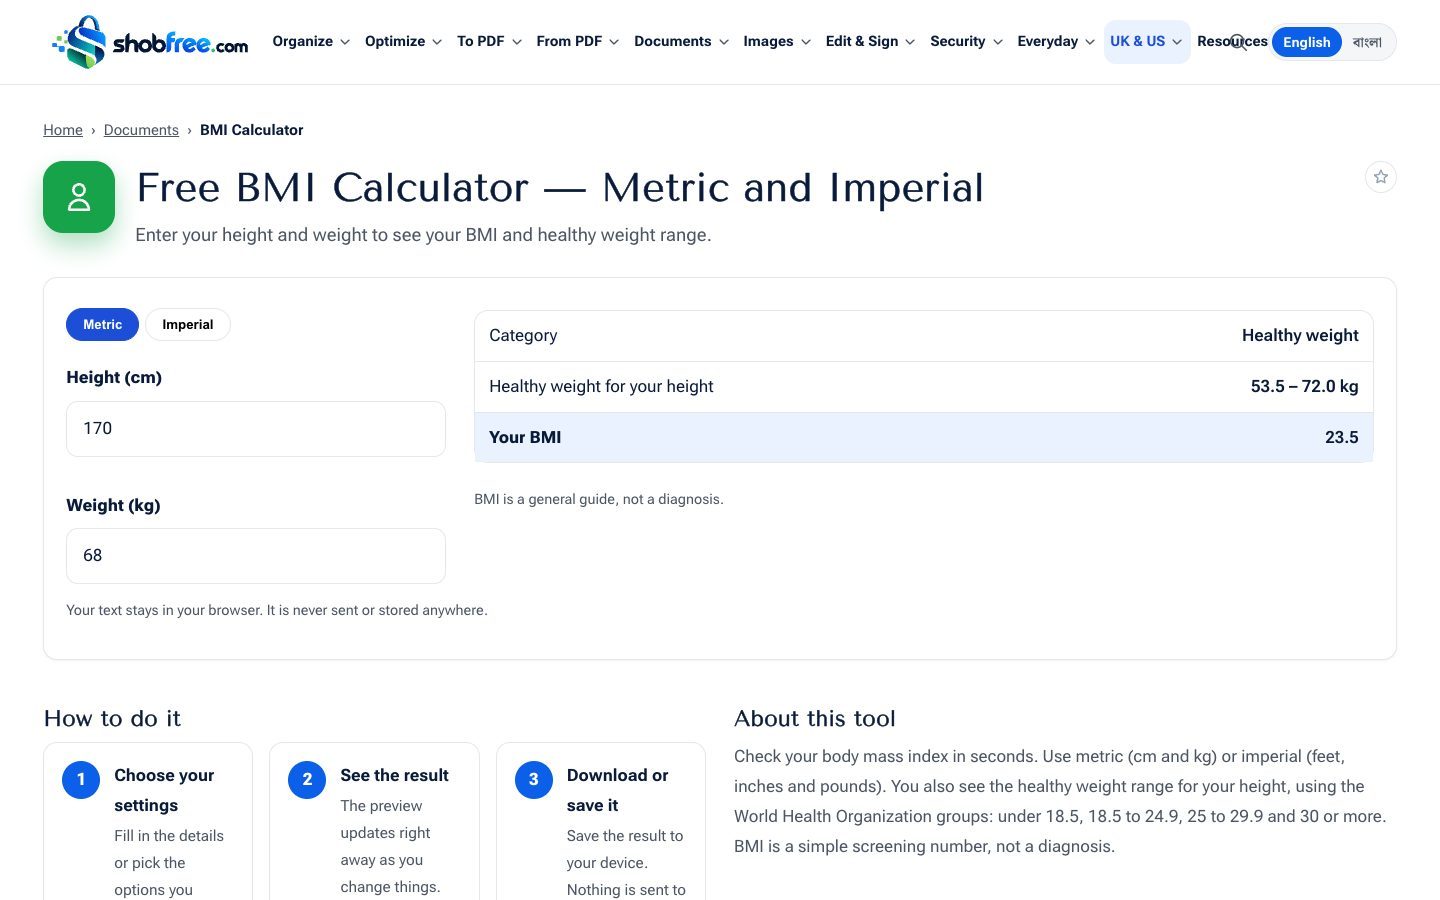Open the From PDF dropdown

[x=577, y=42]
